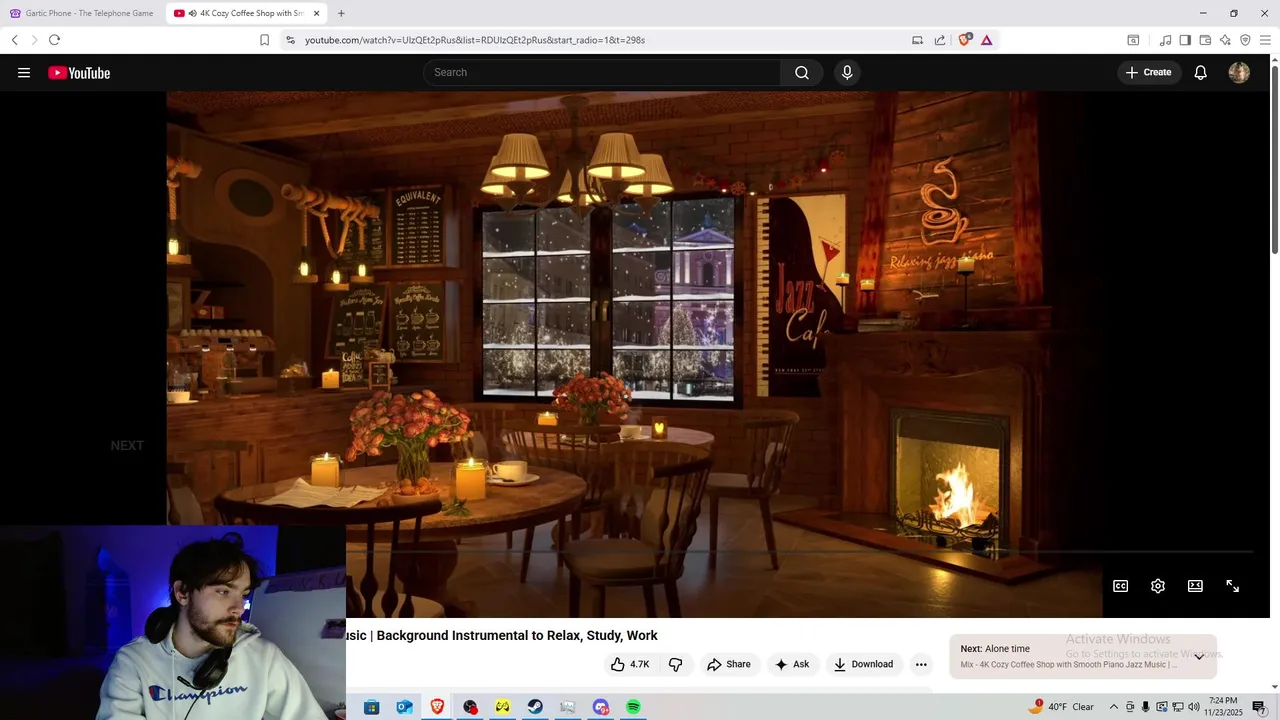The image size is (1280, 720).
Task: Expand the Next: Alone time playlist panel
Action: (1199, 657)
